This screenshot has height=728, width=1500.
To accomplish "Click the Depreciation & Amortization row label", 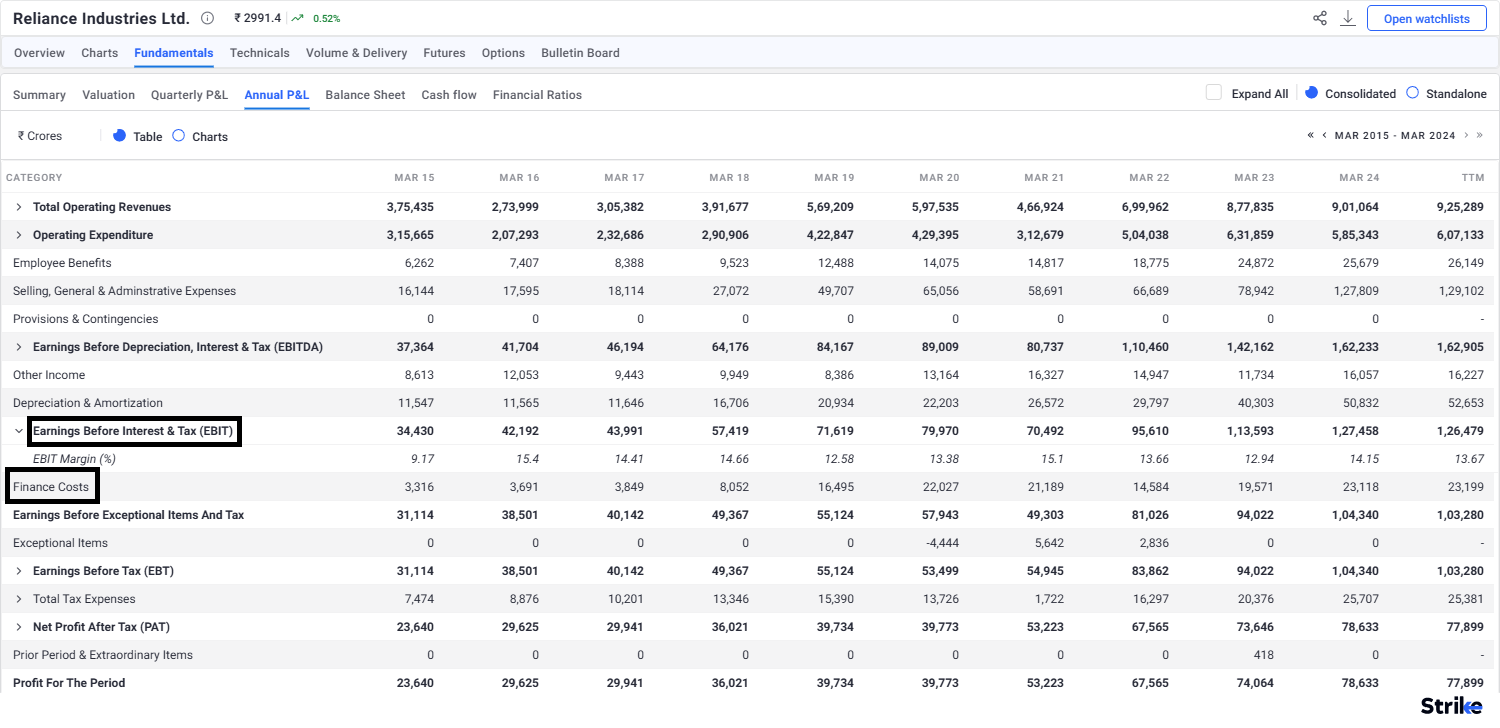I will [88, 403].
